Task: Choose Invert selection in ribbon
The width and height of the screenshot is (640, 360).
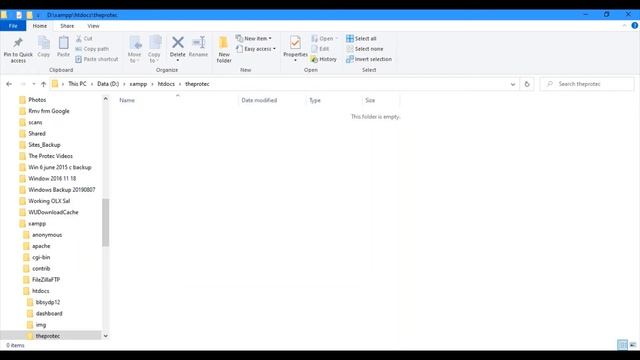Action: tap(369, 59)
